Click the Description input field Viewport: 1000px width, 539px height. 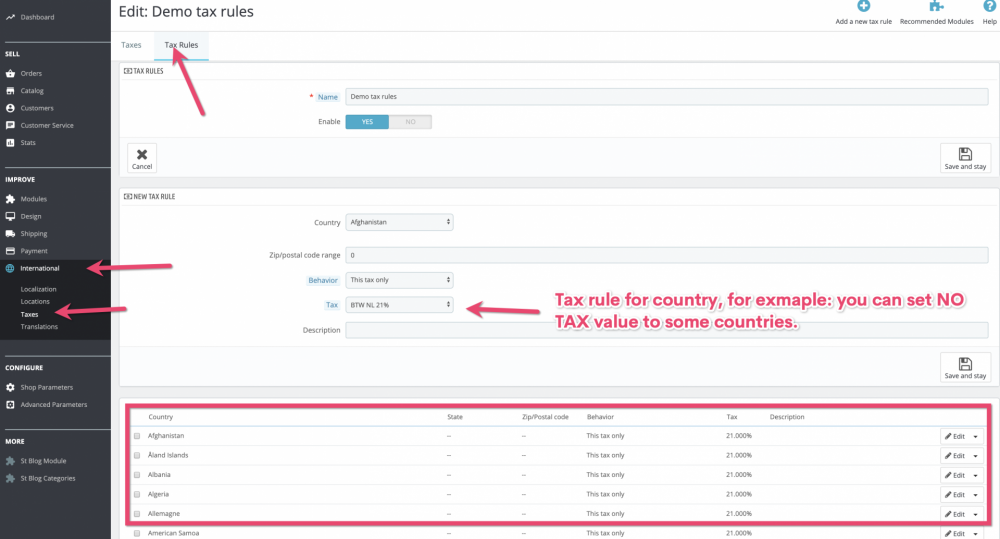coord(666,330)
